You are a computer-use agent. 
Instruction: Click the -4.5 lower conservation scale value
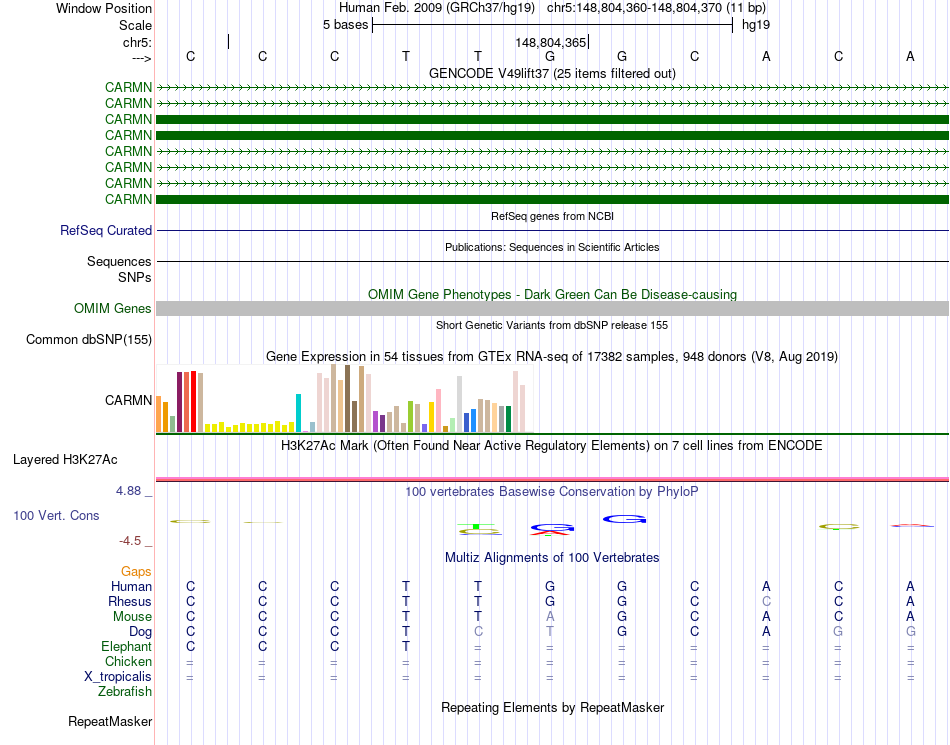tap(130, 540)
